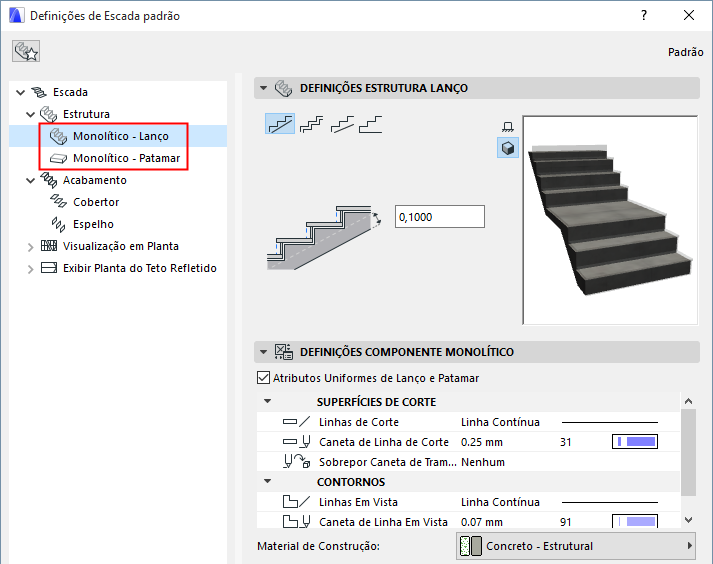Click the Cobertor tread icon
This screenshot has width=713, height=564.
point(58,201)
